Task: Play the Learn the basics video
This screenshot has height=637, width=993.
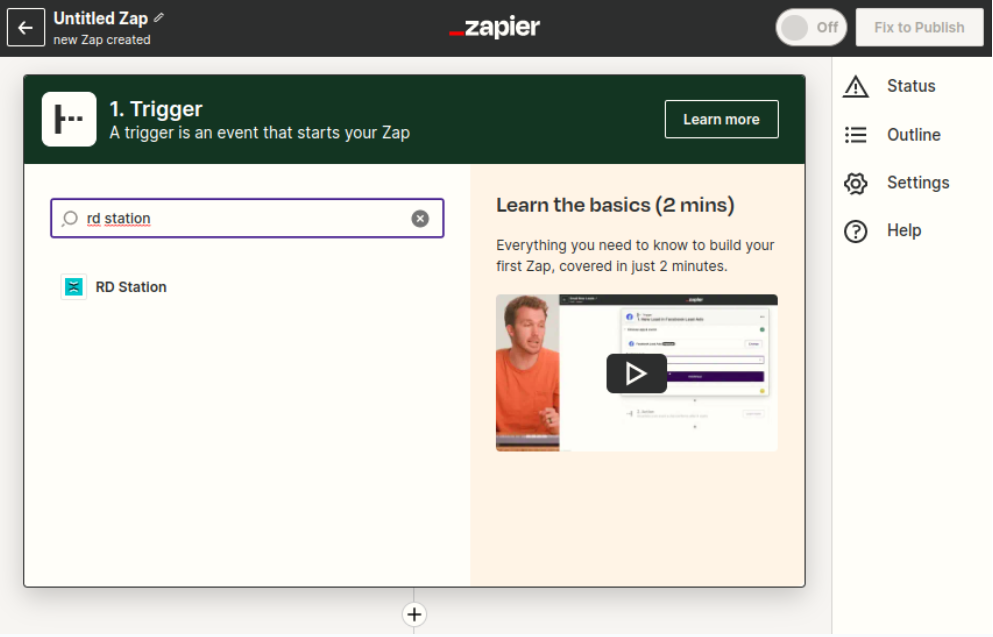Action: click(637, 373)
